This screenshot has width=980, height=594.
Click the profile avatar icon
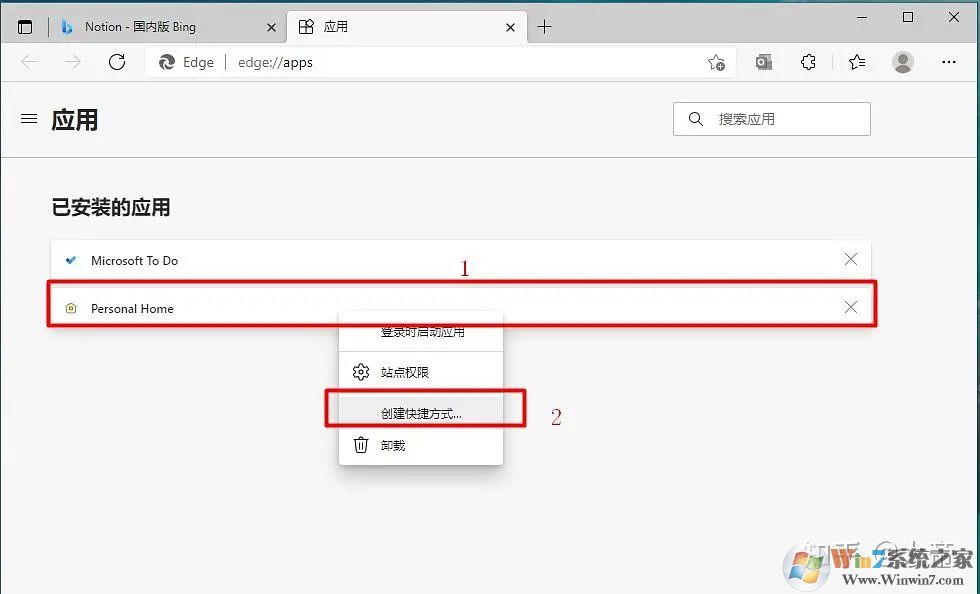point(902,62)
